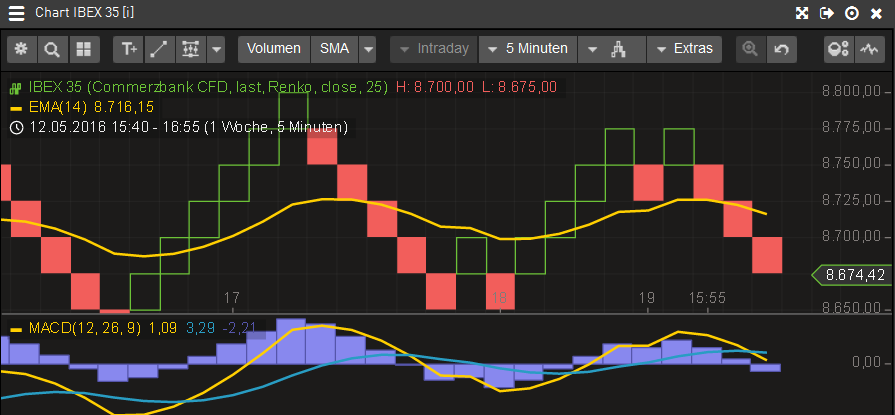Expand the drawing tools dropdown arrow
895x415 pixels.
point(217,48)
